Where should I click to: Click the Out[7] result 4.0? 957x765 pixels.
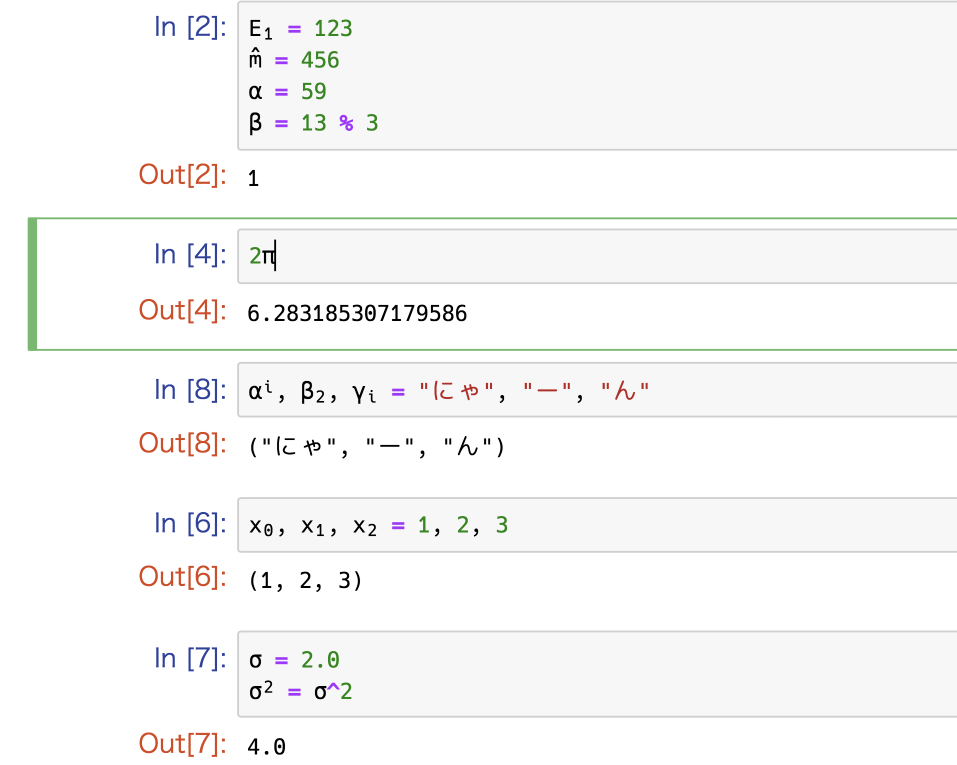tap(266, 746)
